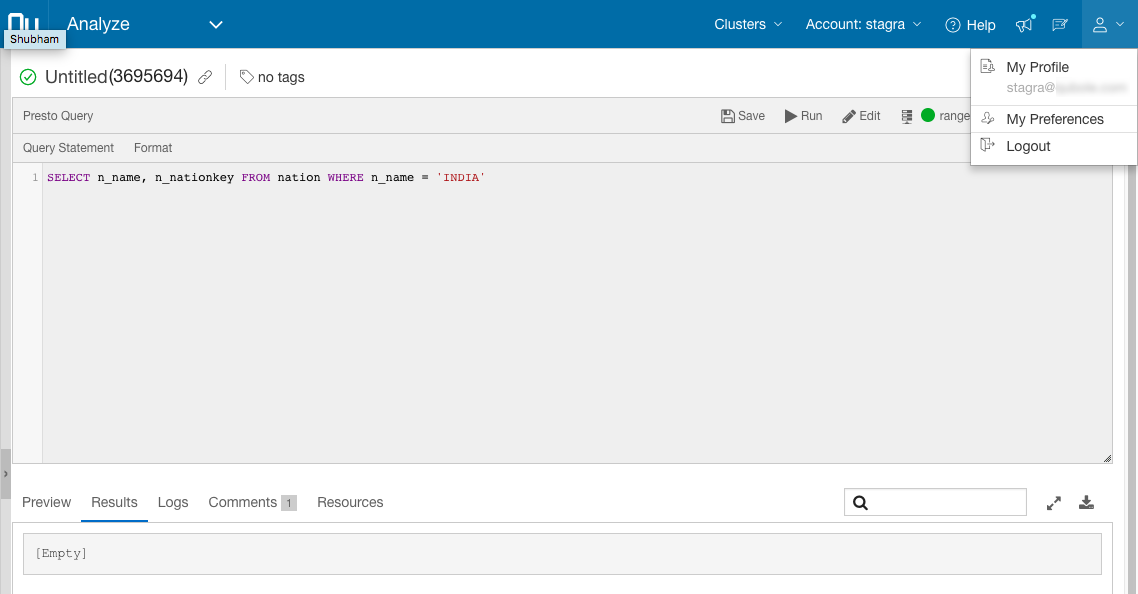The image size is (1138, 594).
Task: Choose Logout from the user menu
Action: (1028, 146)
